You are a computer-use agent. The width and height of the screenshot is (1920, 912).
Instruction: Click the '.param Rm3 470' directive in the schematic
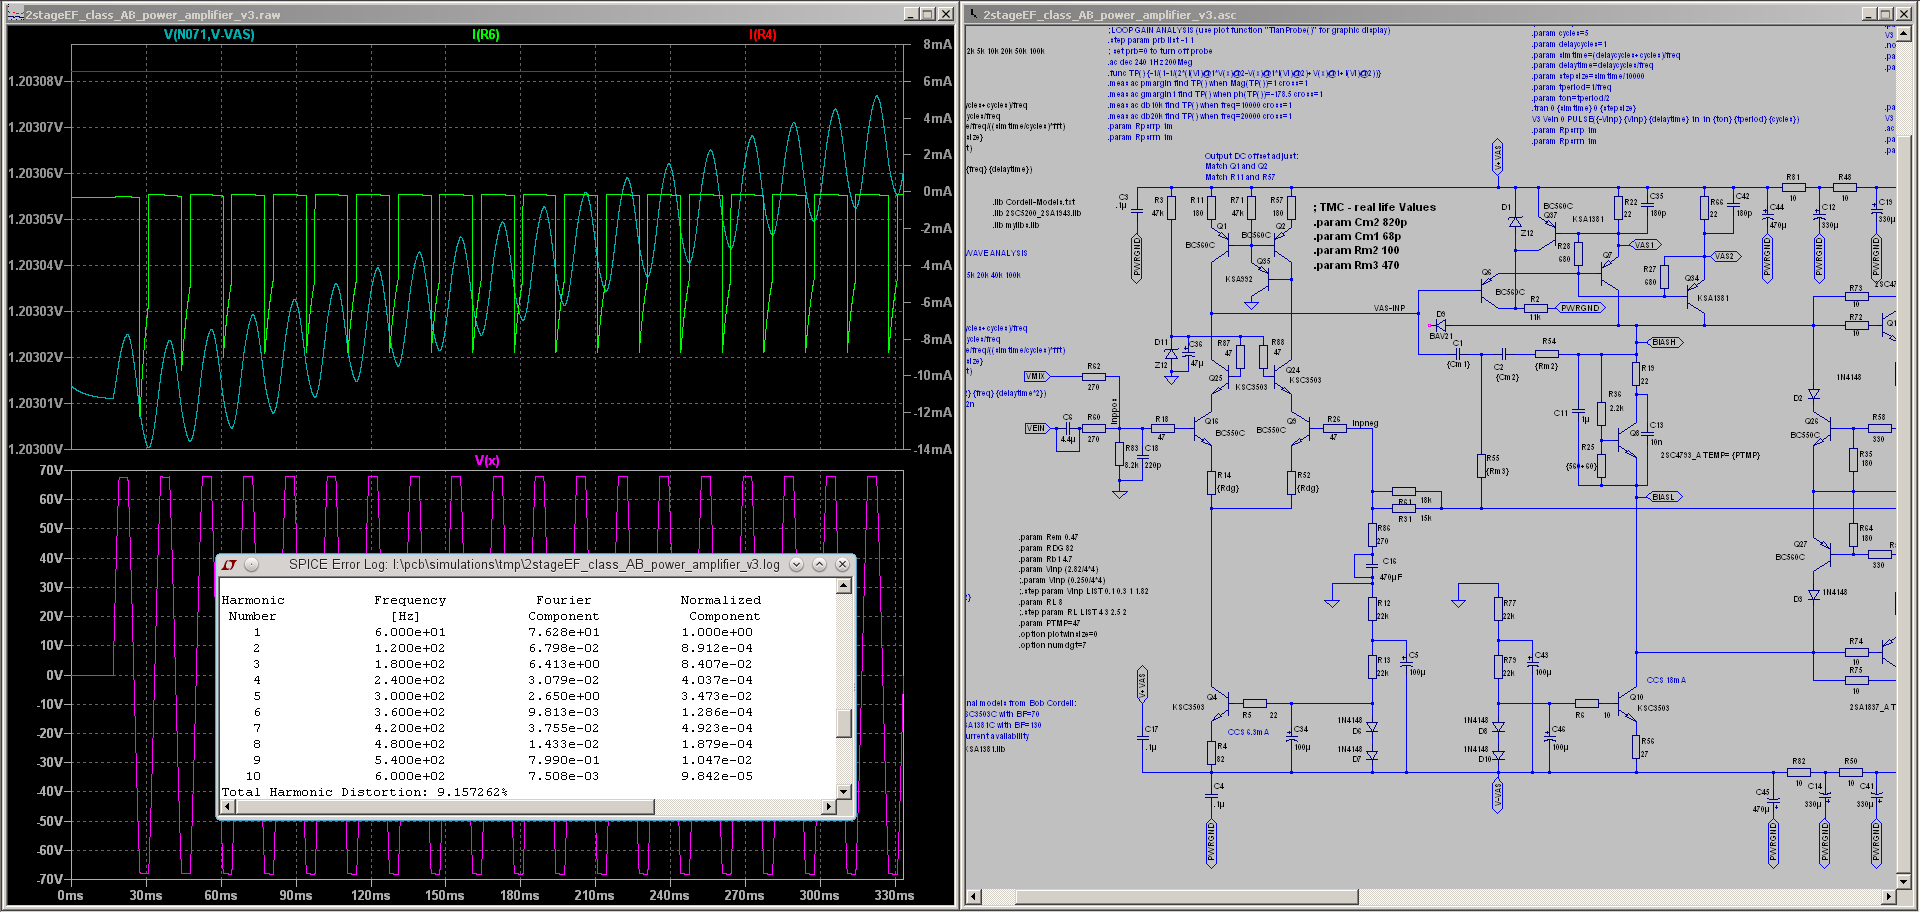pyautogui.click(x=1356, y=265)
